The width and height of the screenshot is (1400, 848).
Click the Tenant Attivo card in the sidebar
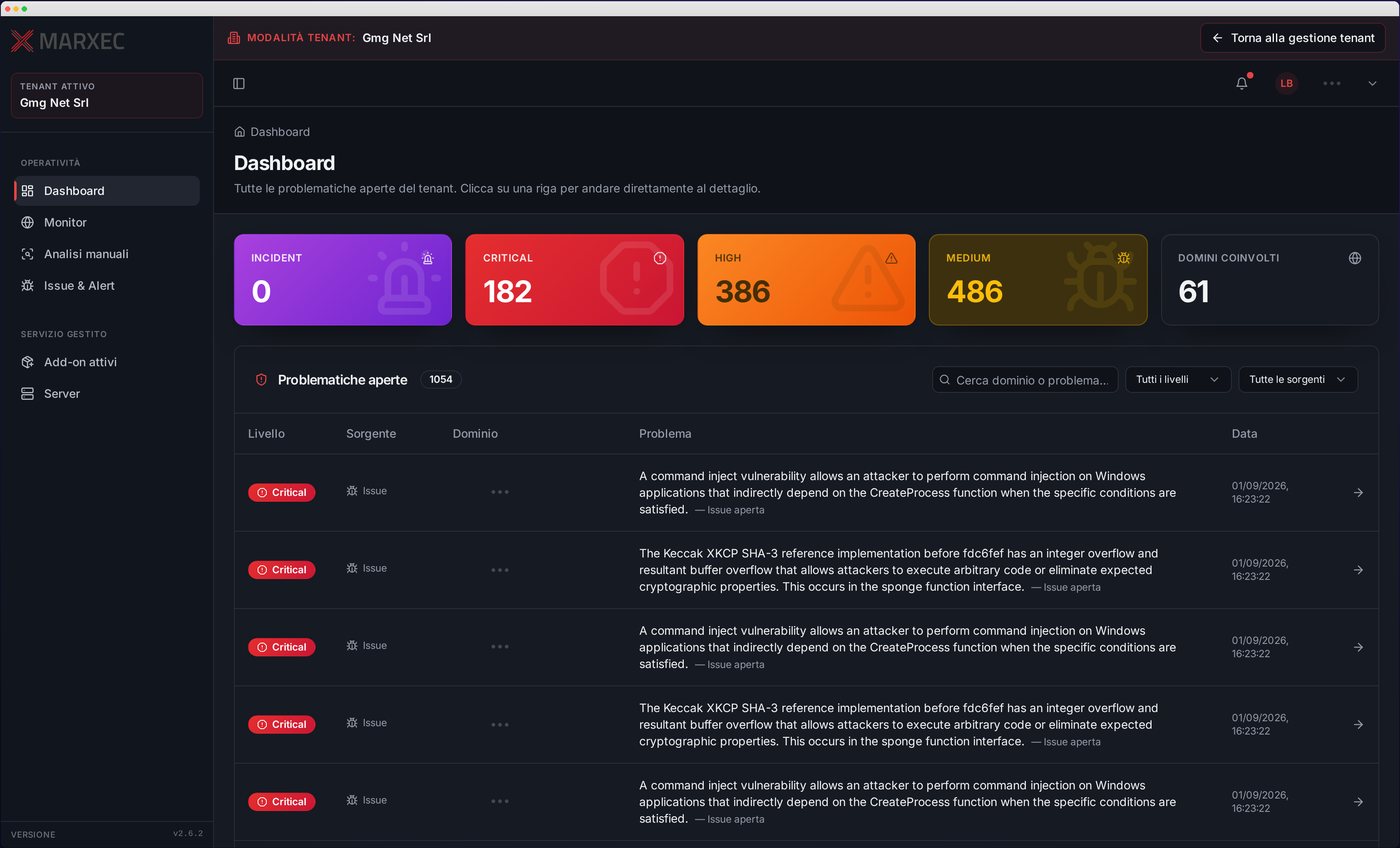tap(107, 95)
